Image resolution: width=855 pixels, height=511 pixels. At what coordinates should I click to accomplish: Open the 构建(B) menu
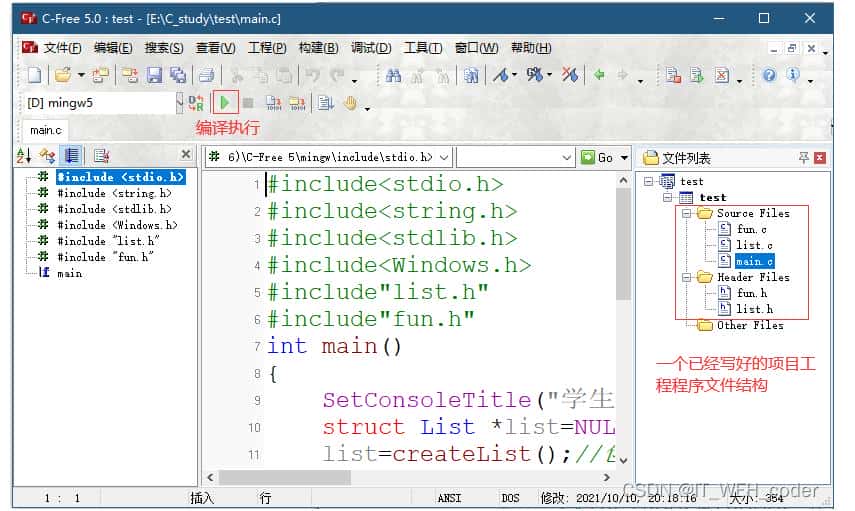317,48
